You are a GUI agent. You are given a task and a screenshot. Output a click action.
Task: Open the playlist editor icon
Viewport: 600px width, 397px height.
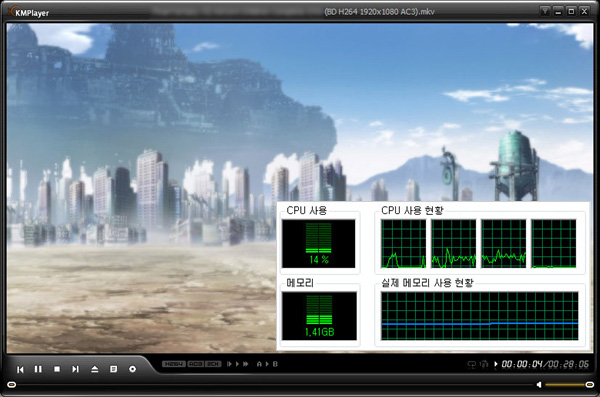point(113,369)
